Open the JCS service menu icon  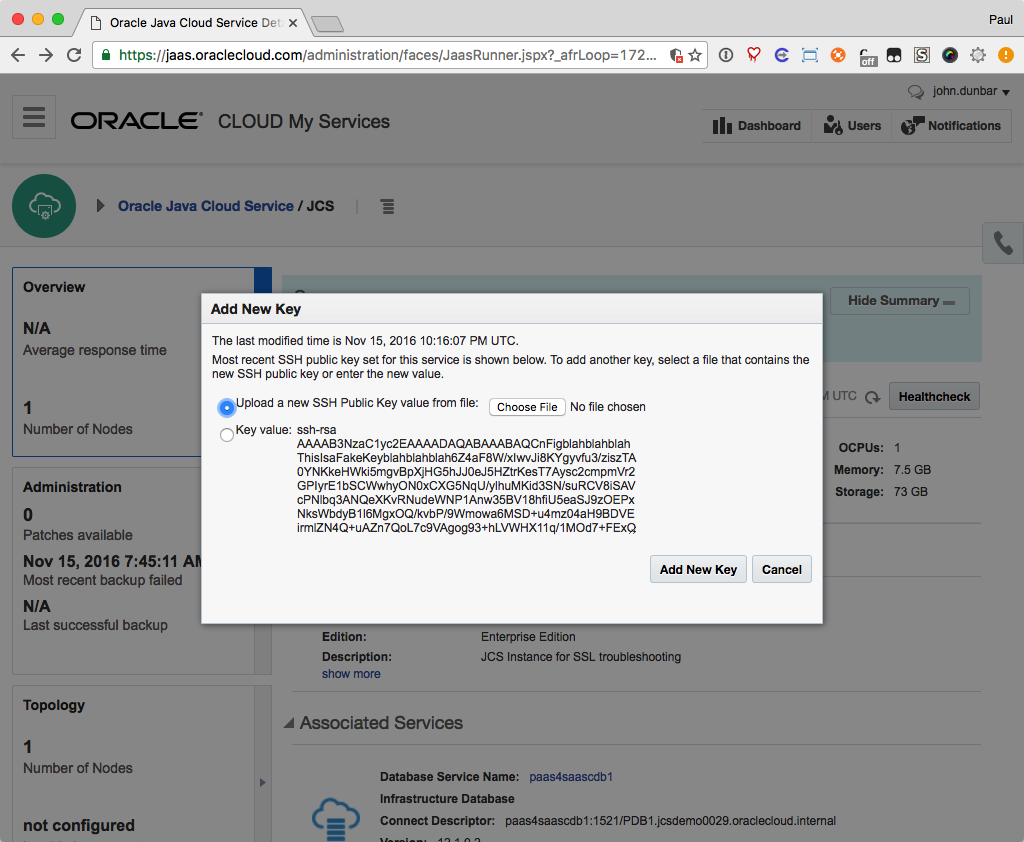pos(387,206)
